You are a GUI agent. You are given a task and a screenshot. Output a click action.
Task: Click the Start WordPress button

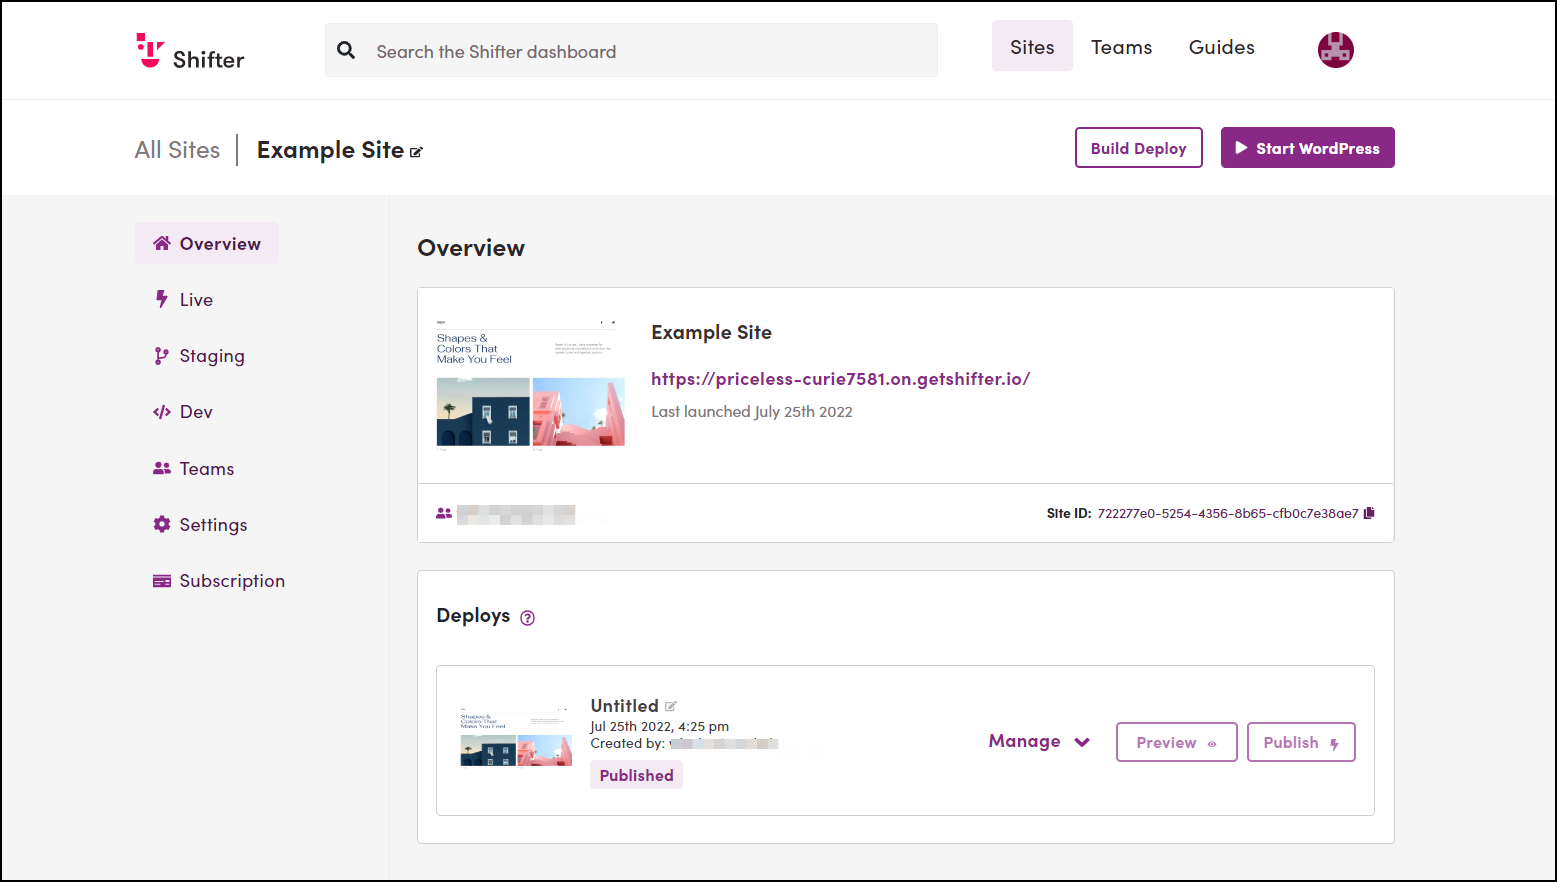click(x=1307, y=148)
